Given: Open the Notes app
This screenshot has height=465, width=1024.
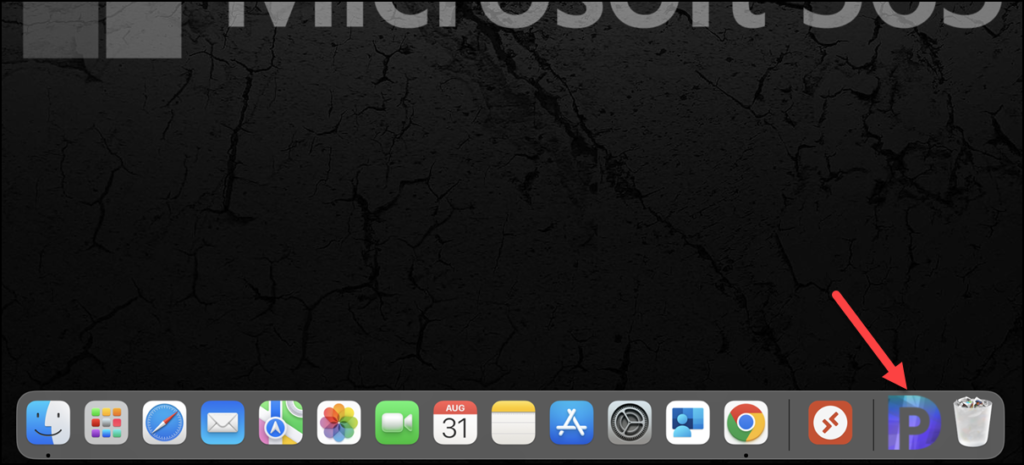Looking at the screenshot, I should pos(513,423).
